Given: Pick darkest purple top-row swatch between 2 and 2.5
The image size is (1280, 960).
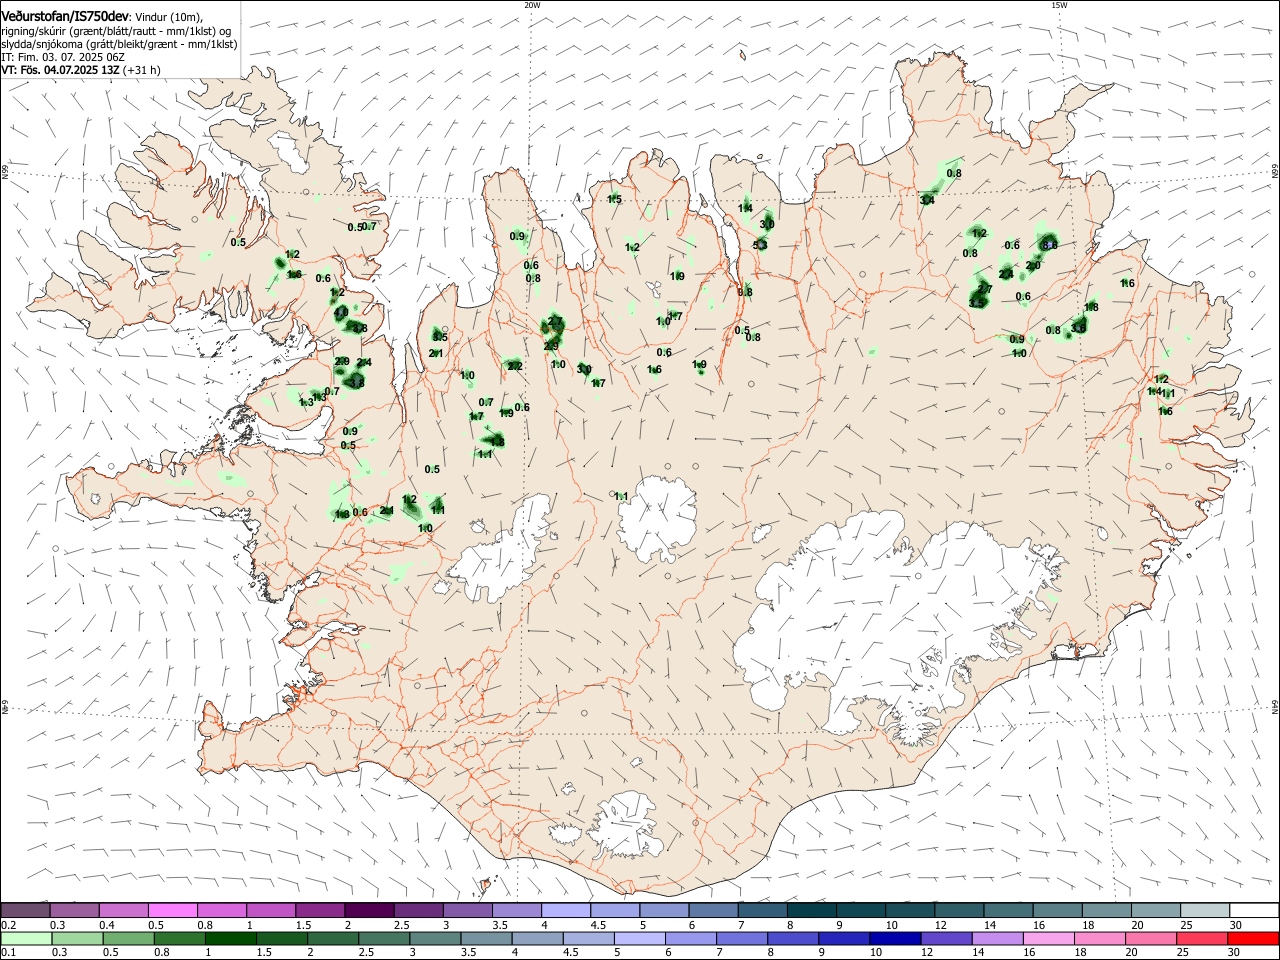Looking at the screenshot, I should point(369,911).
